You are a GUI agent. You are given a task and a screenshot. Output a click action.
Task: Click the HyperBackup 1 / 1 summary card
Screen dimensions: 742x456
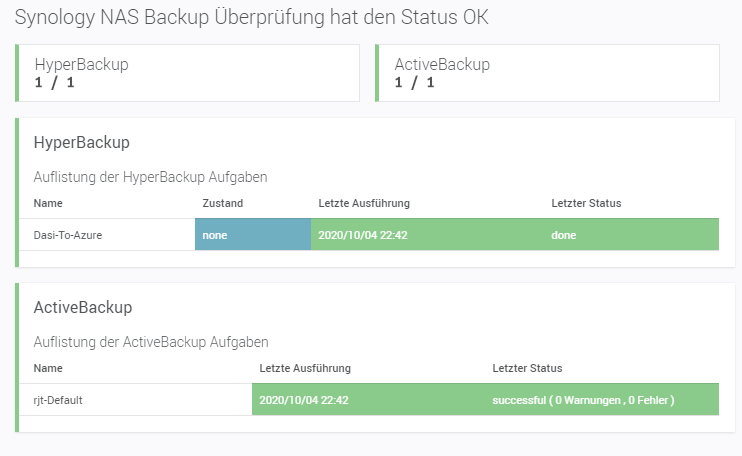click(x=187, y=73)
